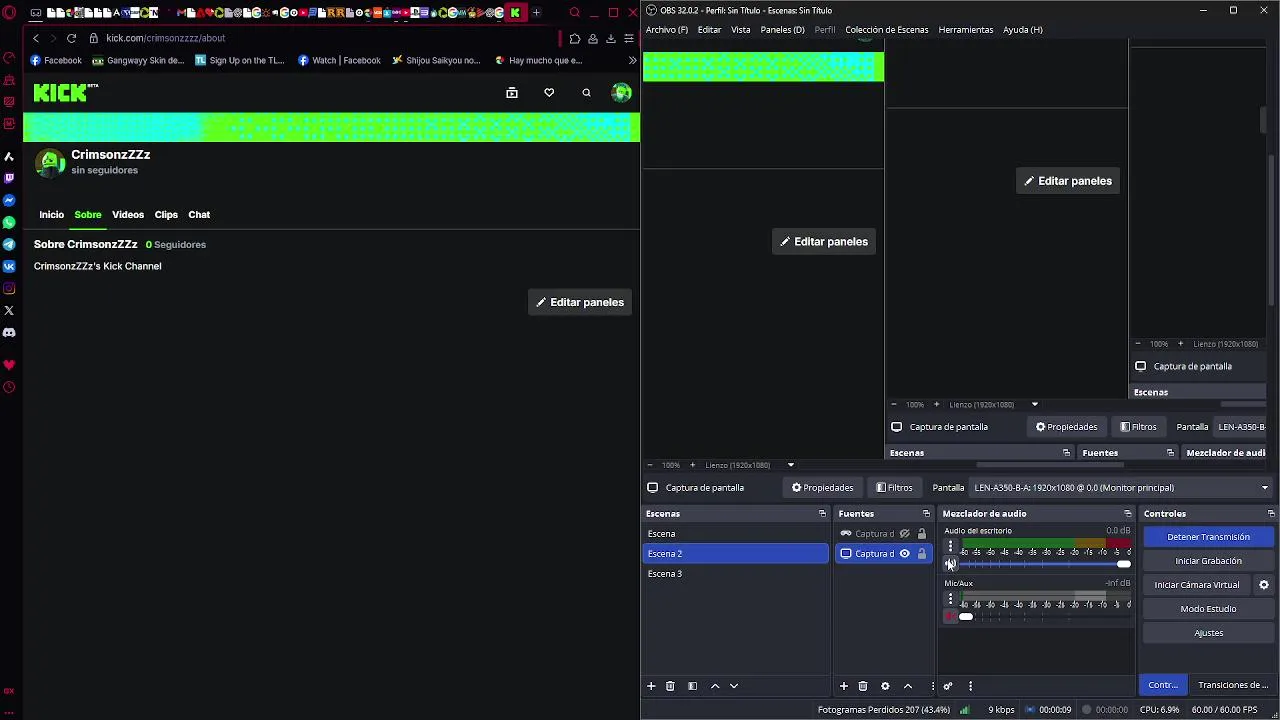The height and width of the screenshot is (720, 1280).
Task: Toggle lock on the first Captura source
Action: [x=922, y=534]
